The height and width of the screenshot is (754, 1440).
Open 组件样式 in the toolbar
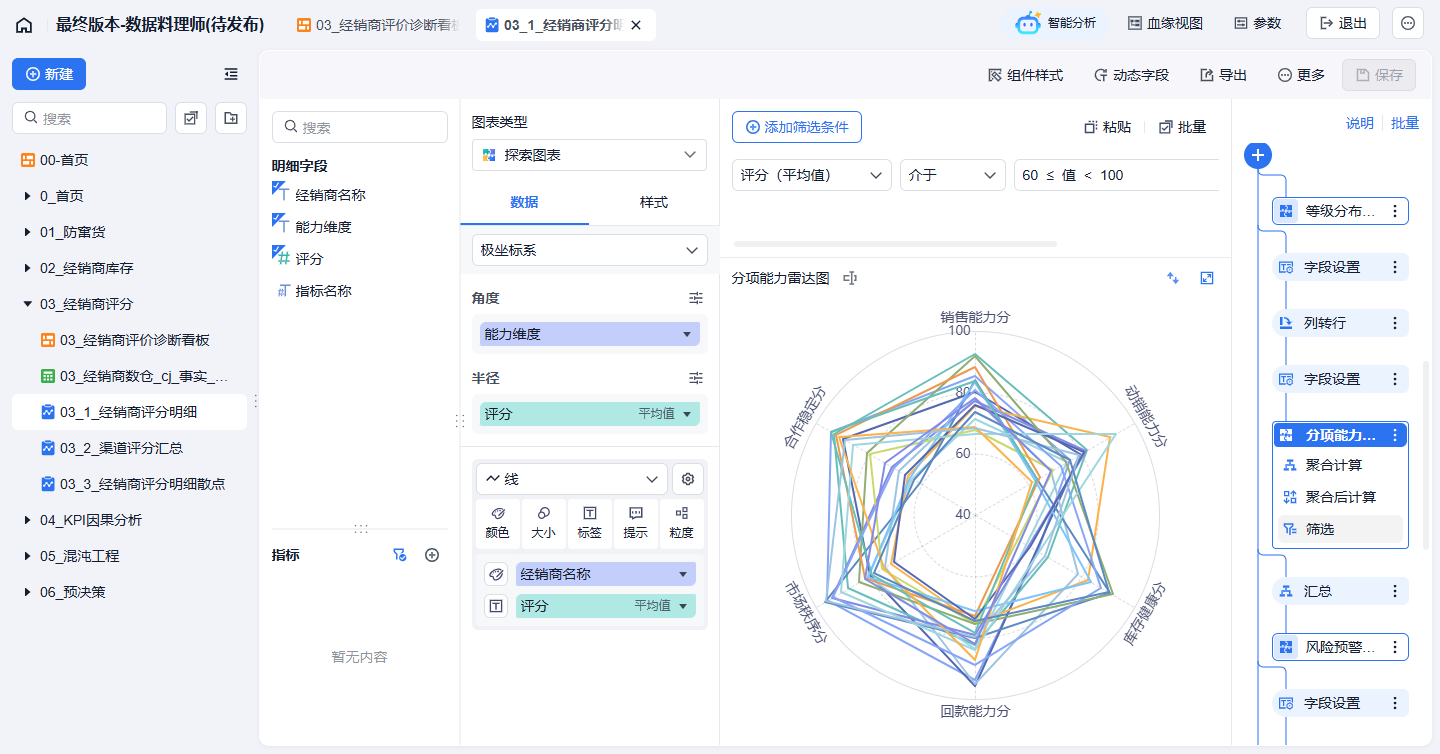[1025, 75]
